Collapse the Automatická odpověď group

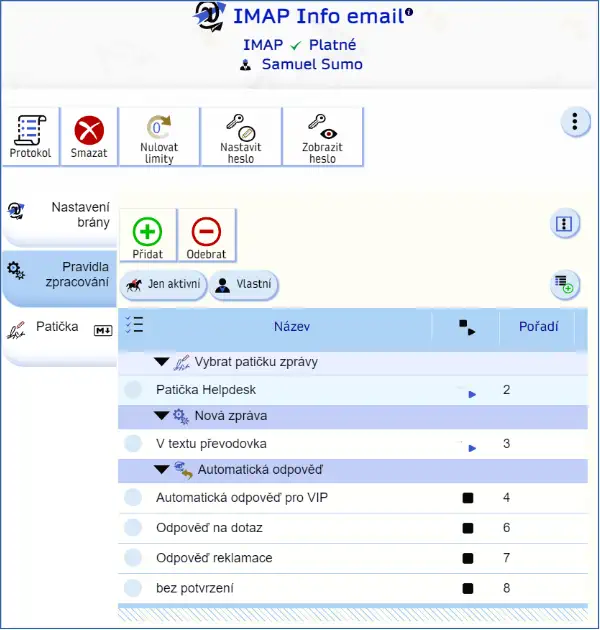pyautogui.click(x=162, y=469)
